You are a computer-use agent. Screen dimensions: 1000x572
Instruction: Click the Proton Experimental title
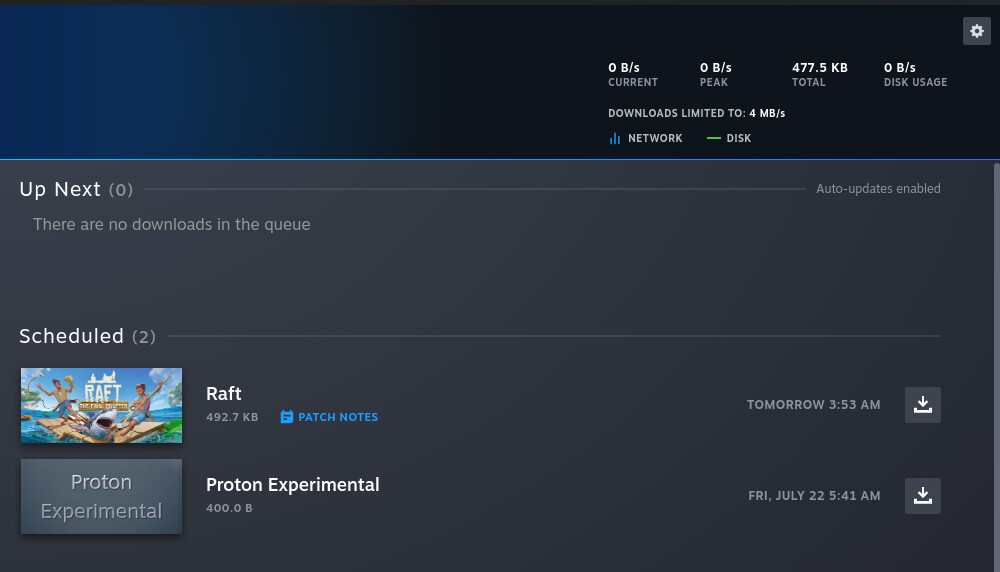tap(293, 485)
